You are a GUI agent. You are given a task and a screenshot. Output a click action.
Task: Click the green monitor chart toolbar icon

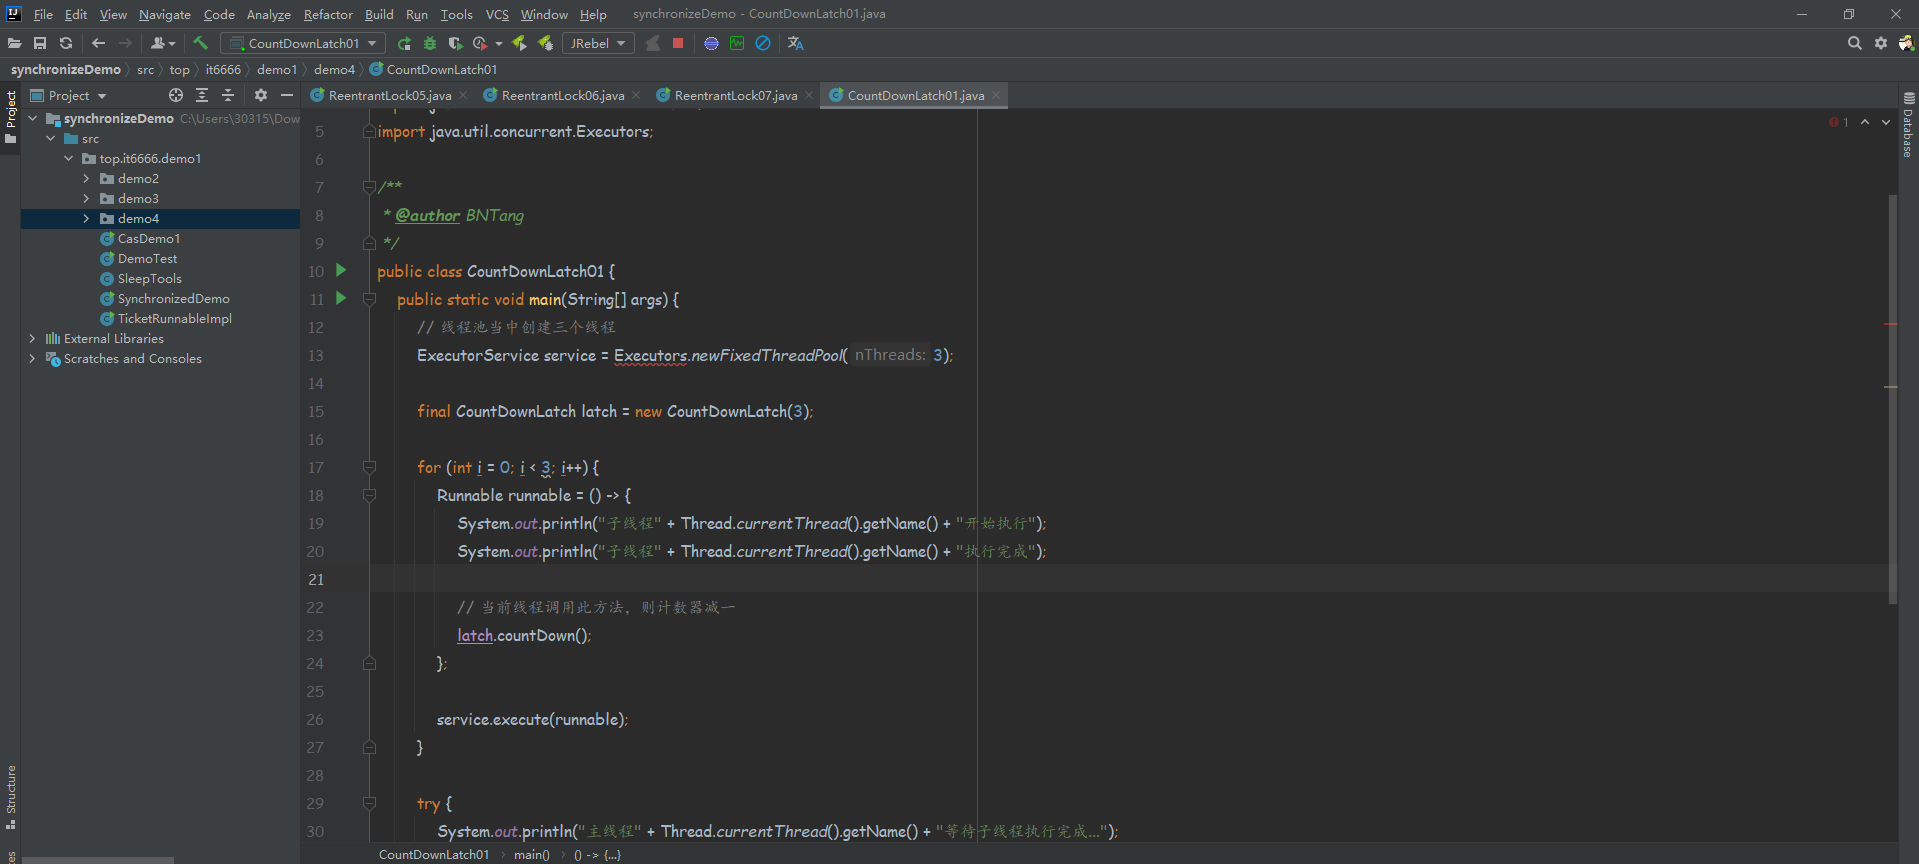(737, 43)
